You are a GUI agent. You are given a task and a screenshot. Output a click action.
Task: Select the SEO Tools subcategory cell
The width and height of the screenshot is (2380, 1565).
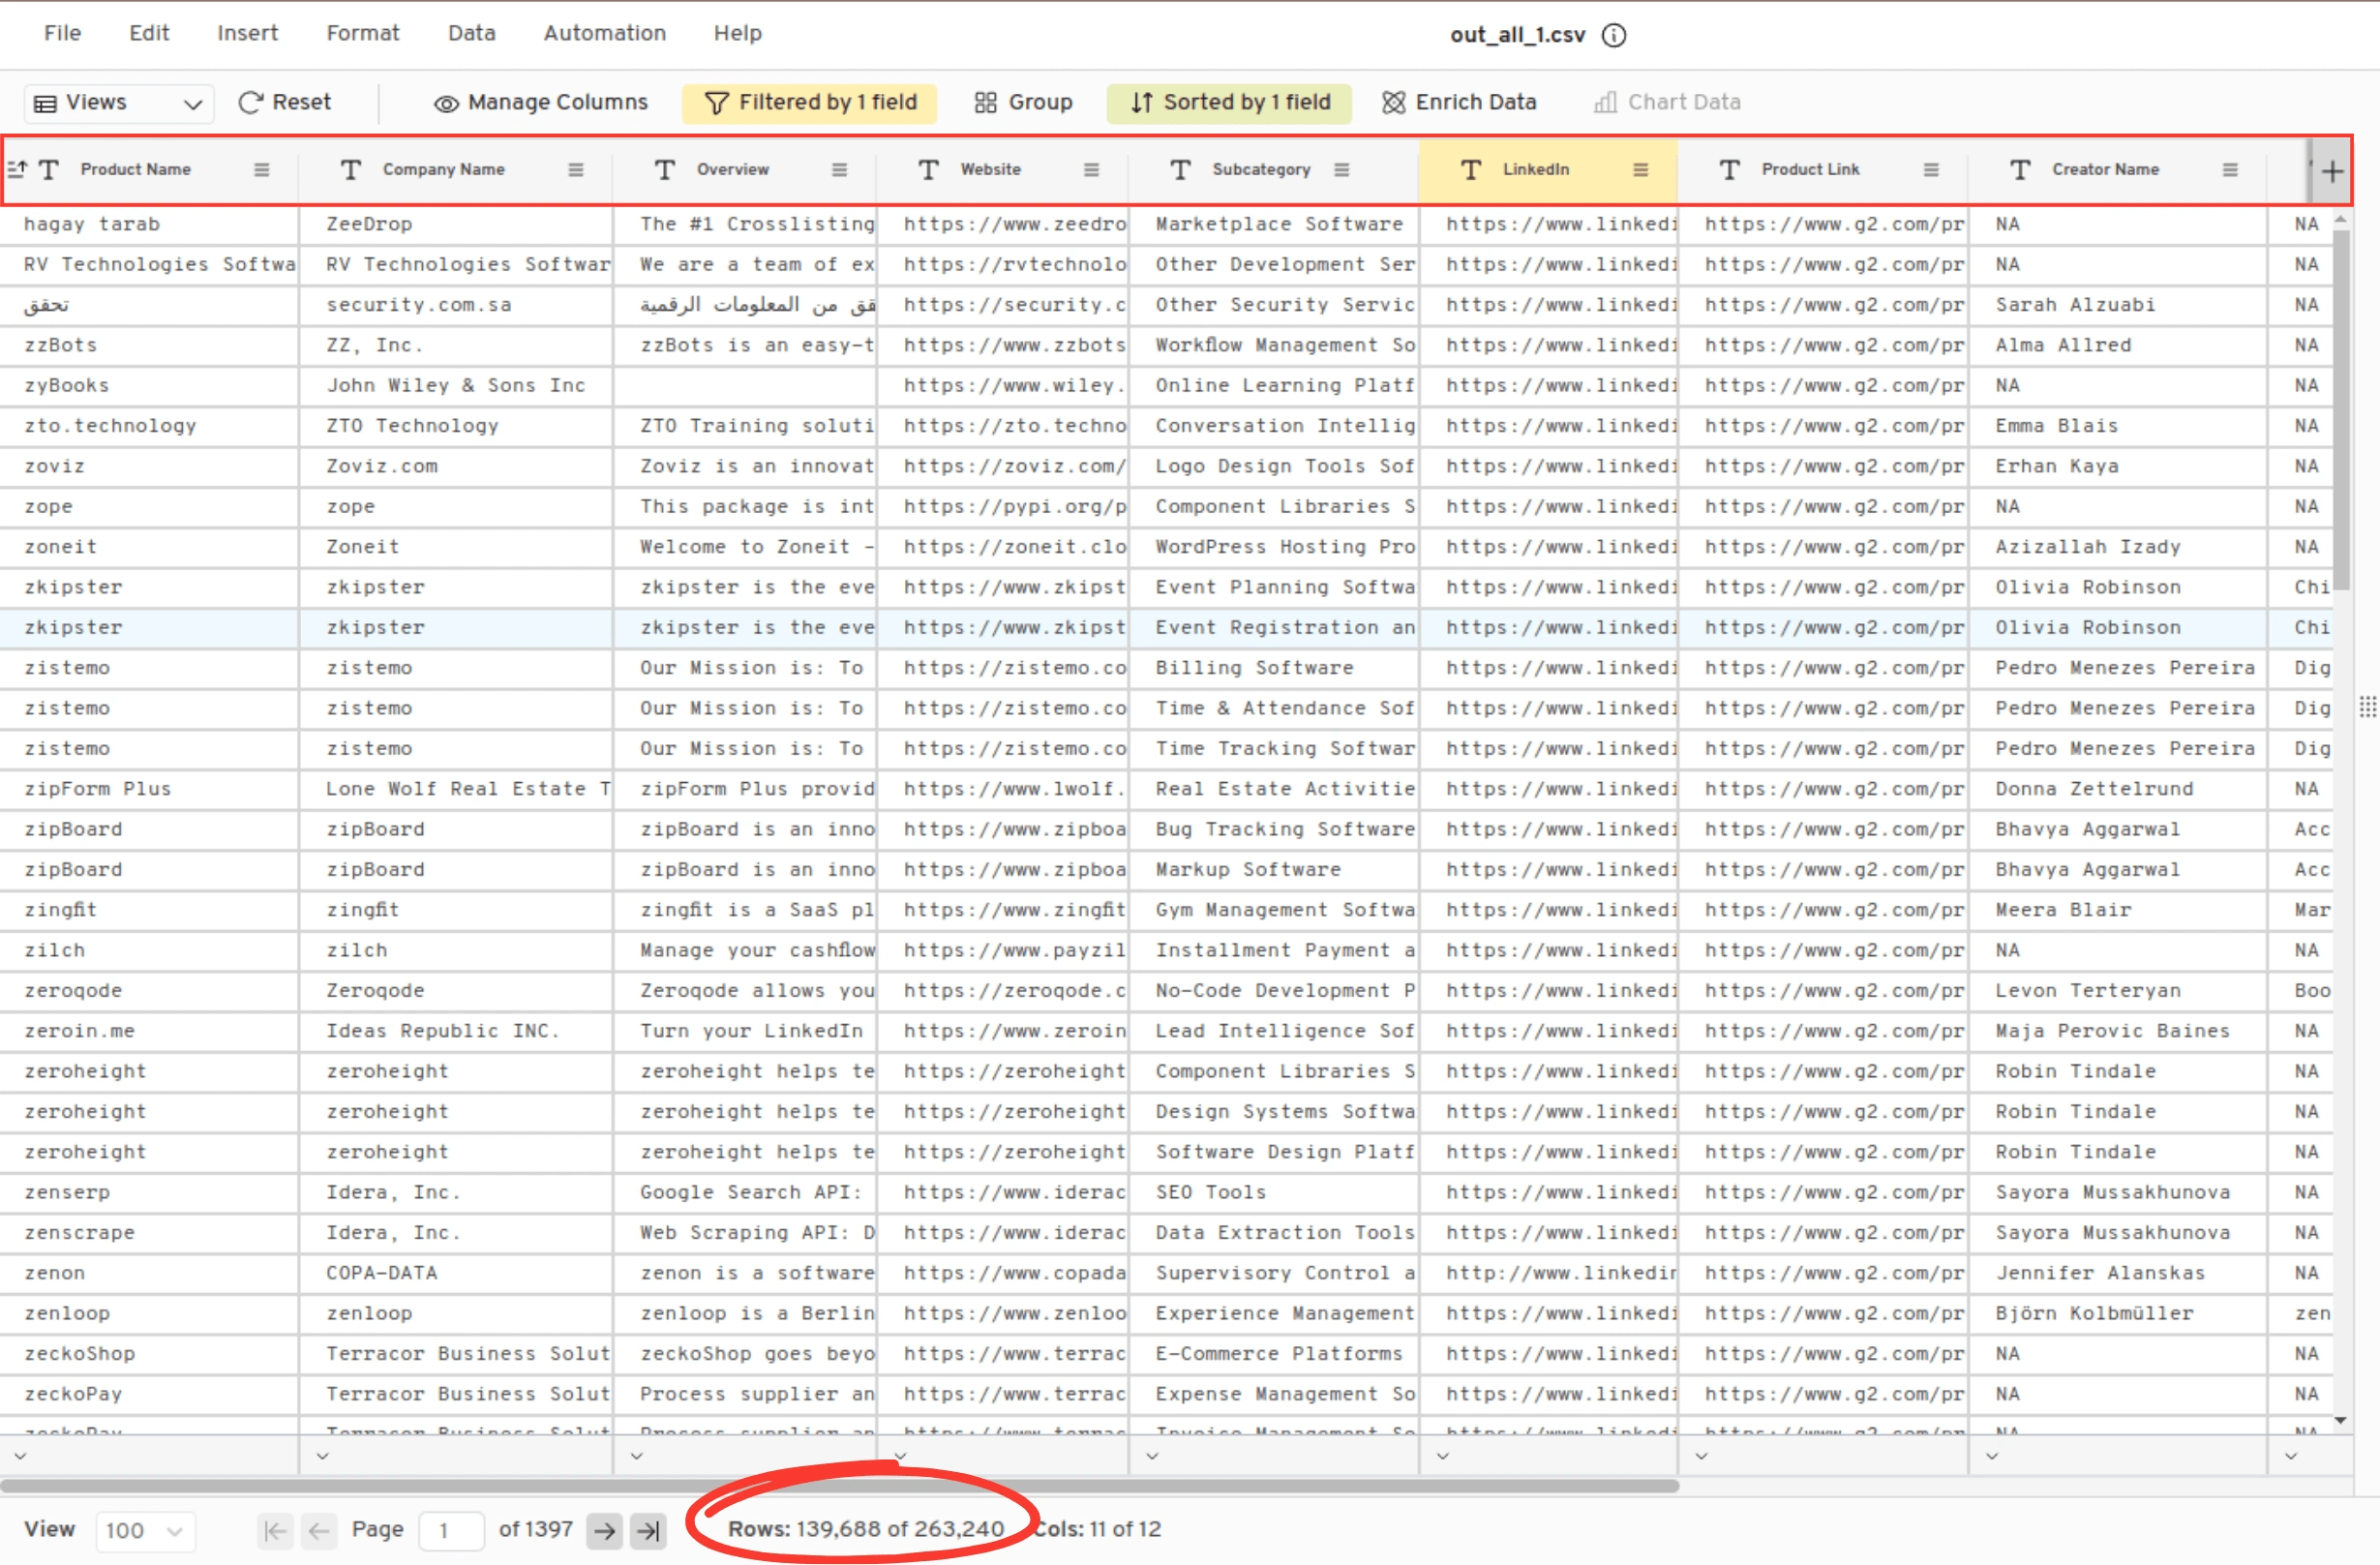click(1273, 1192)
